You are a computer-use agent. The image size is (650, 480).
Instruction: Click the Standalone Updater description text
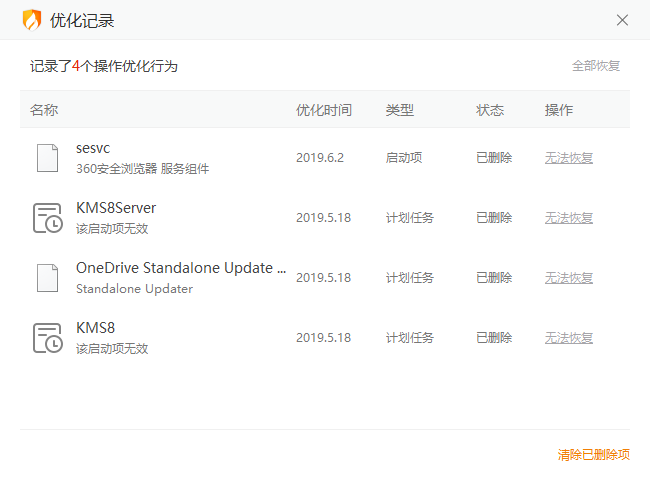134,288
